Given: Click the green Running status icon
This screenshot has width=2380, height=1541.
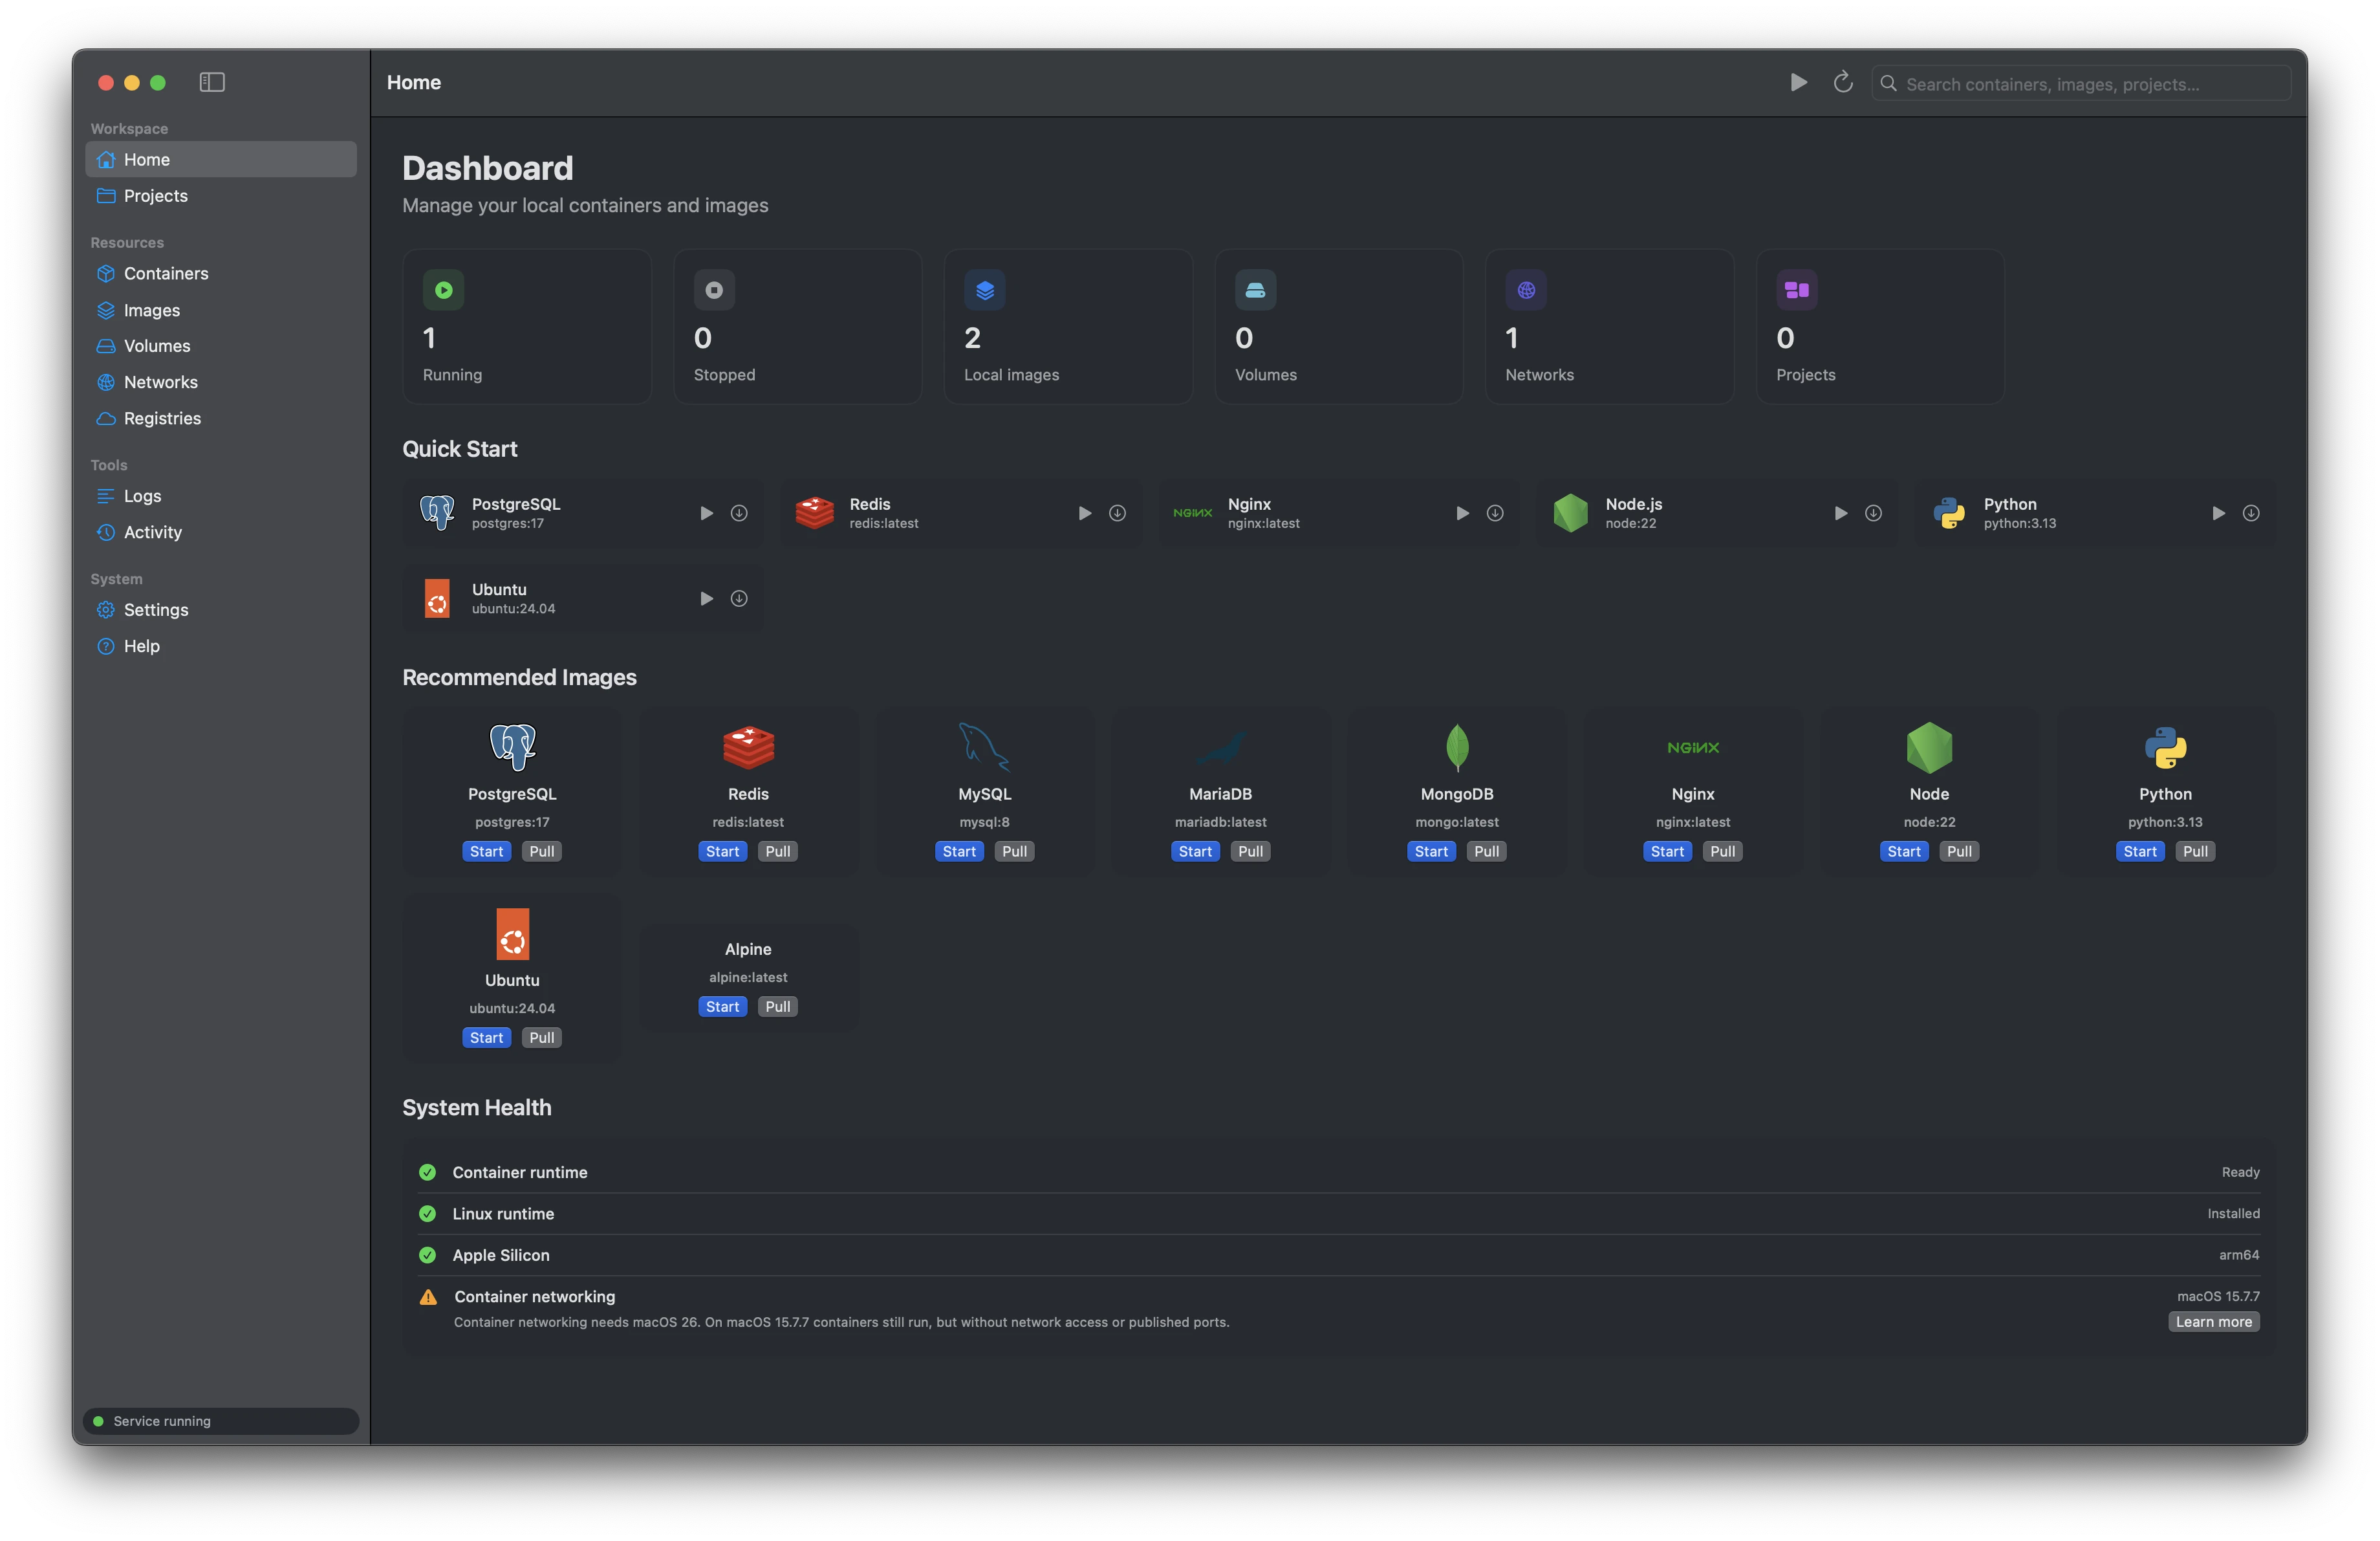Looking at the screenshot, I should coord(444,290).
